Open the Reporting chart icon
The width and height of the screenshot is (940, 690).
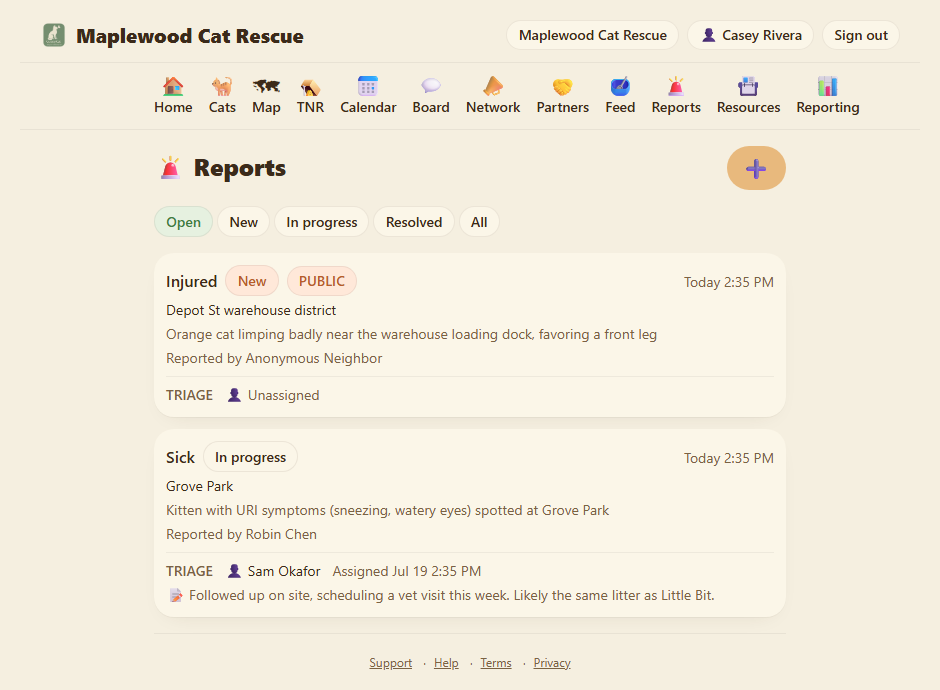point(827,86)
